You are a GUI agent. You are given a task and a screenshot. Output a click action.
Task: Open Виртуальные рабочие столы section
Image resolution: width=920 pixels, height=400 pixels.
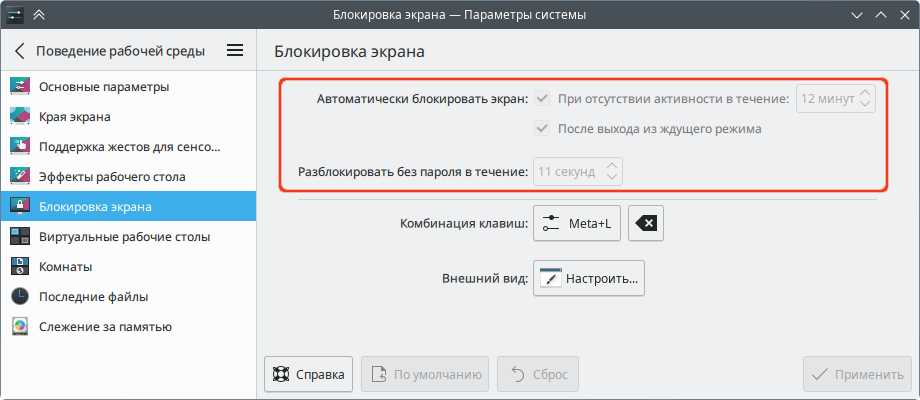click(x=128, y=237)
